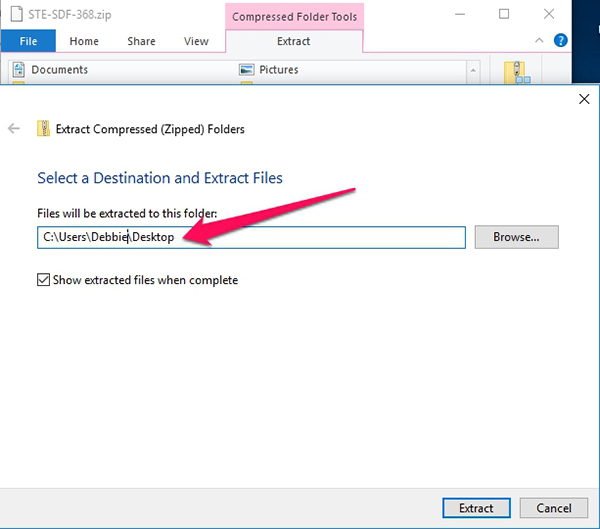Screen dimensions: 600x529
Task: Click the Extract all zipper icon
Action: click(516, 72)
